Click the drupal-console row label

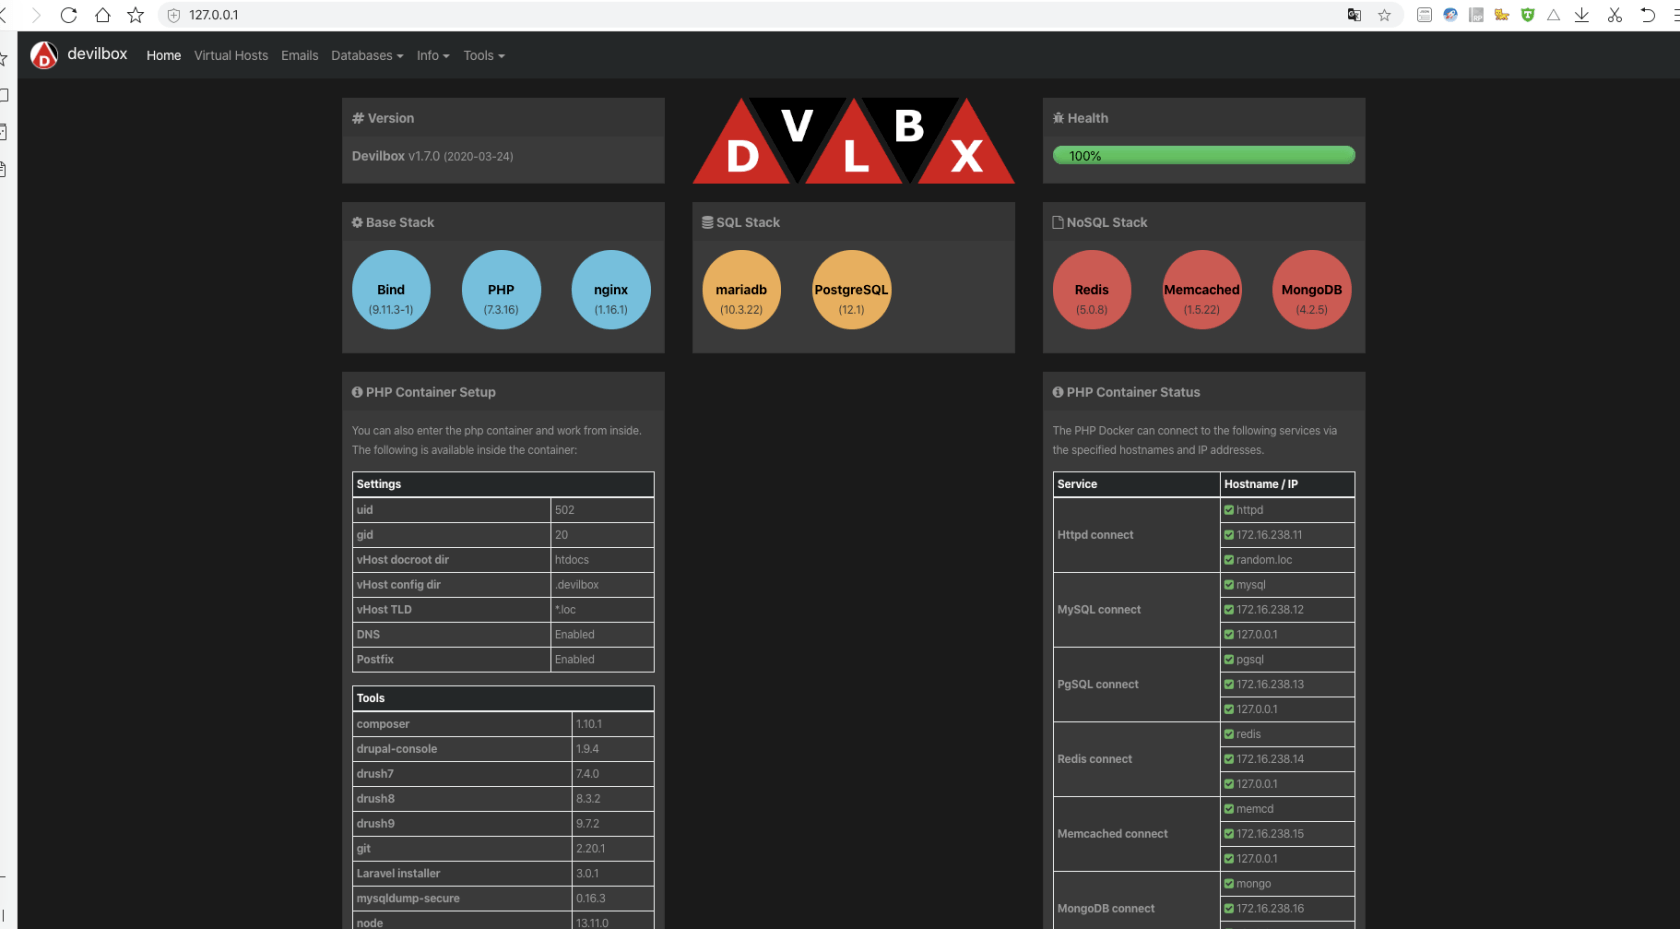(397, 749)
